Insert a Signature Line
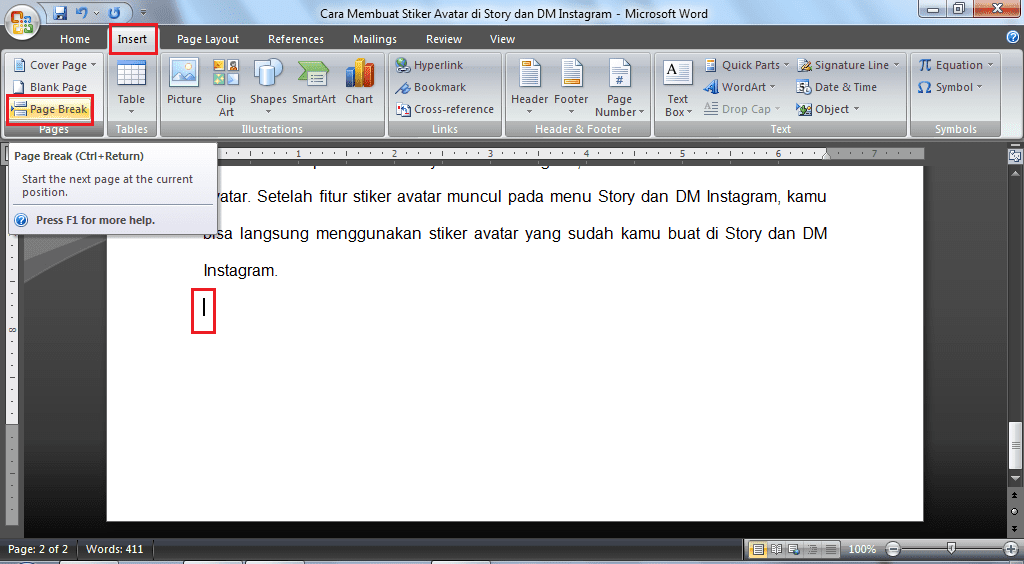 click(x=848, y=65)
